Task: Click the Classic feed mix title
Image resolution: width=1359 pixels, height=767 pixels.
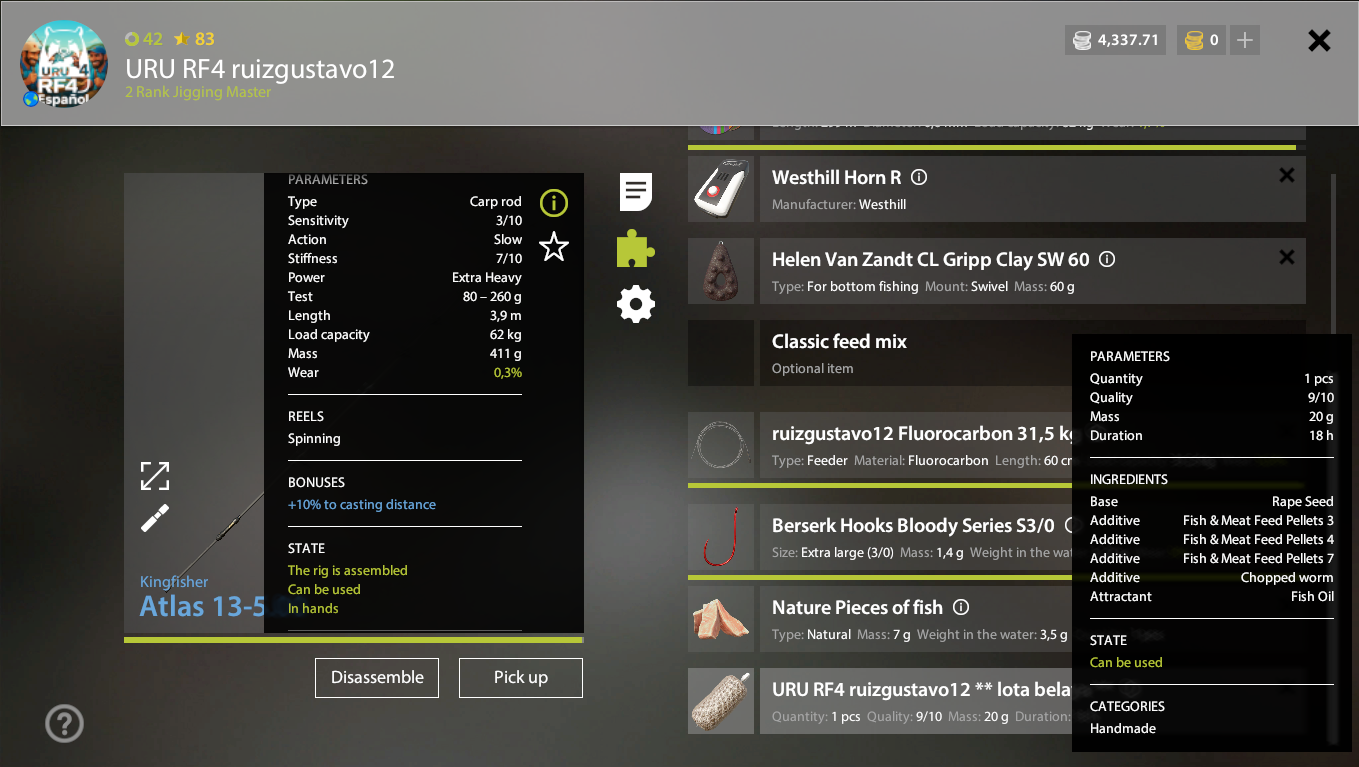Action: coord(839,341)
